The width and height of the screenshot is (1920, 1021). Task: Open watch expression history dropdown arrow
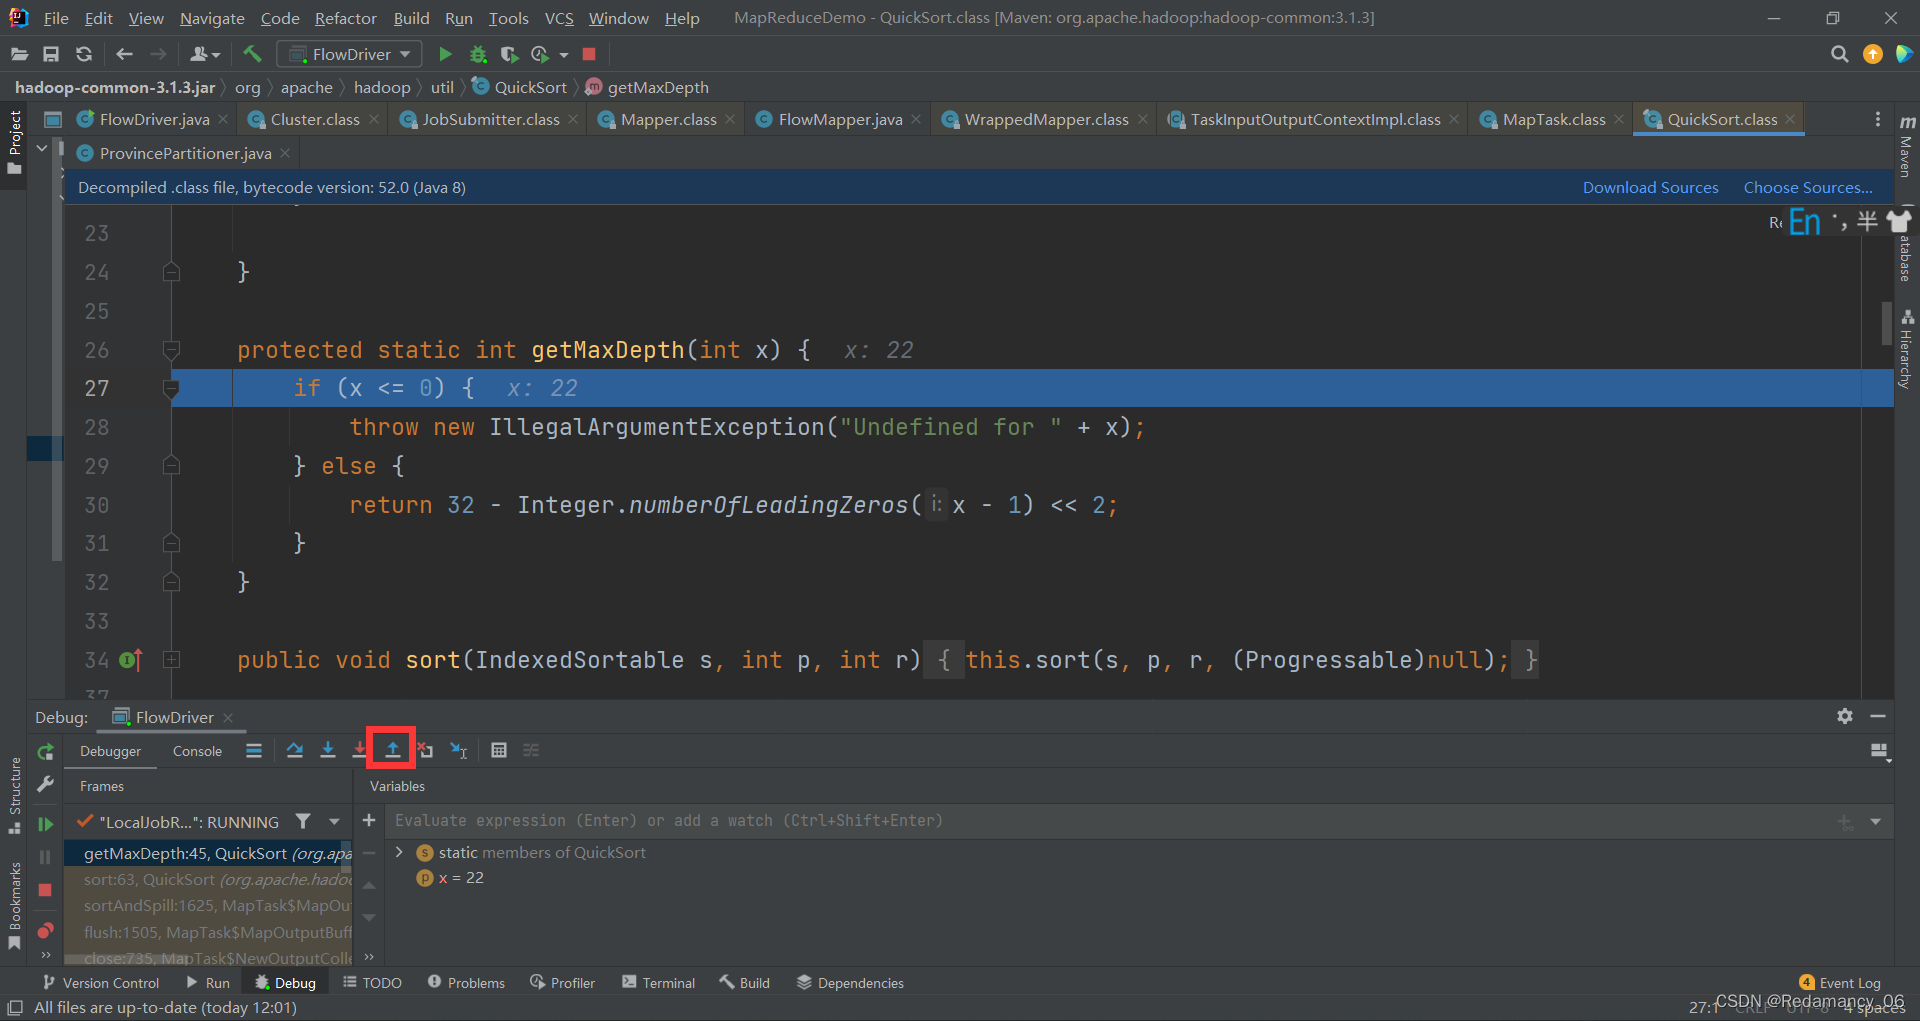pos(1875,822)
